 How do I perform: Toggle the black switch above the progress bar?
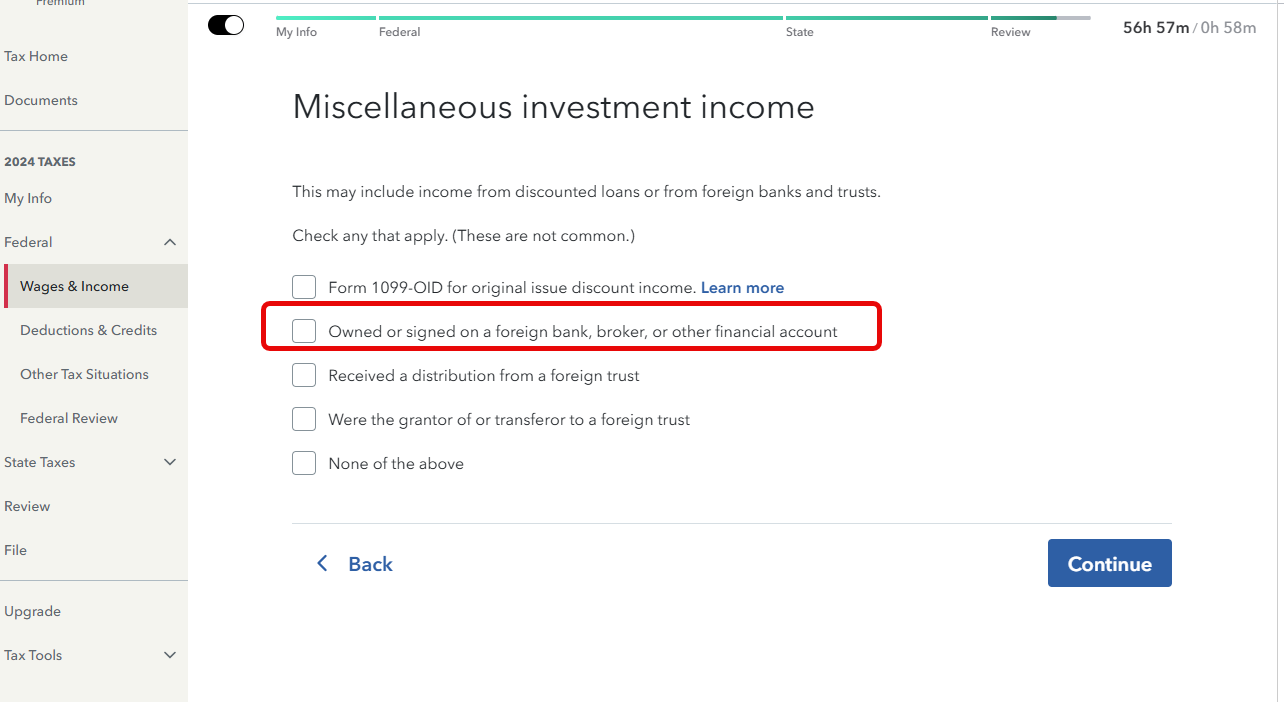pyautogui.click(x=226, y=26)
